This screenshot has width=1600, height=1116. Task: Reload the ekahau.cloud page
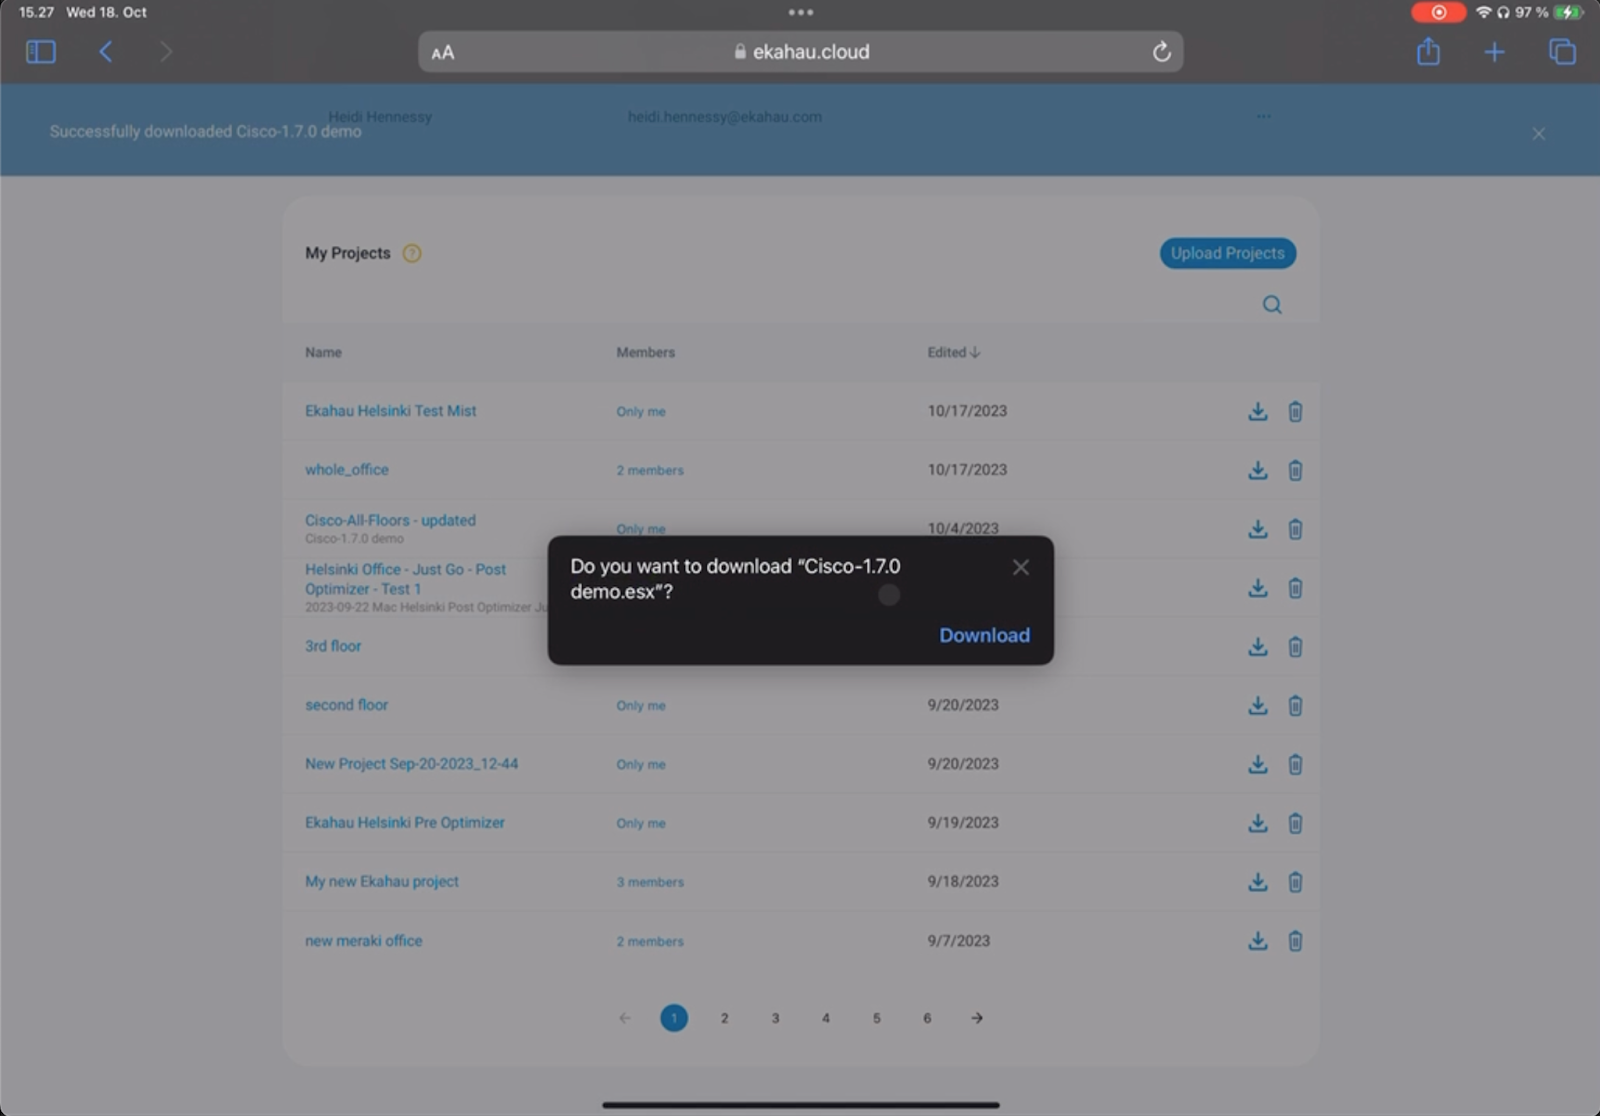(x=1161, y=52)
